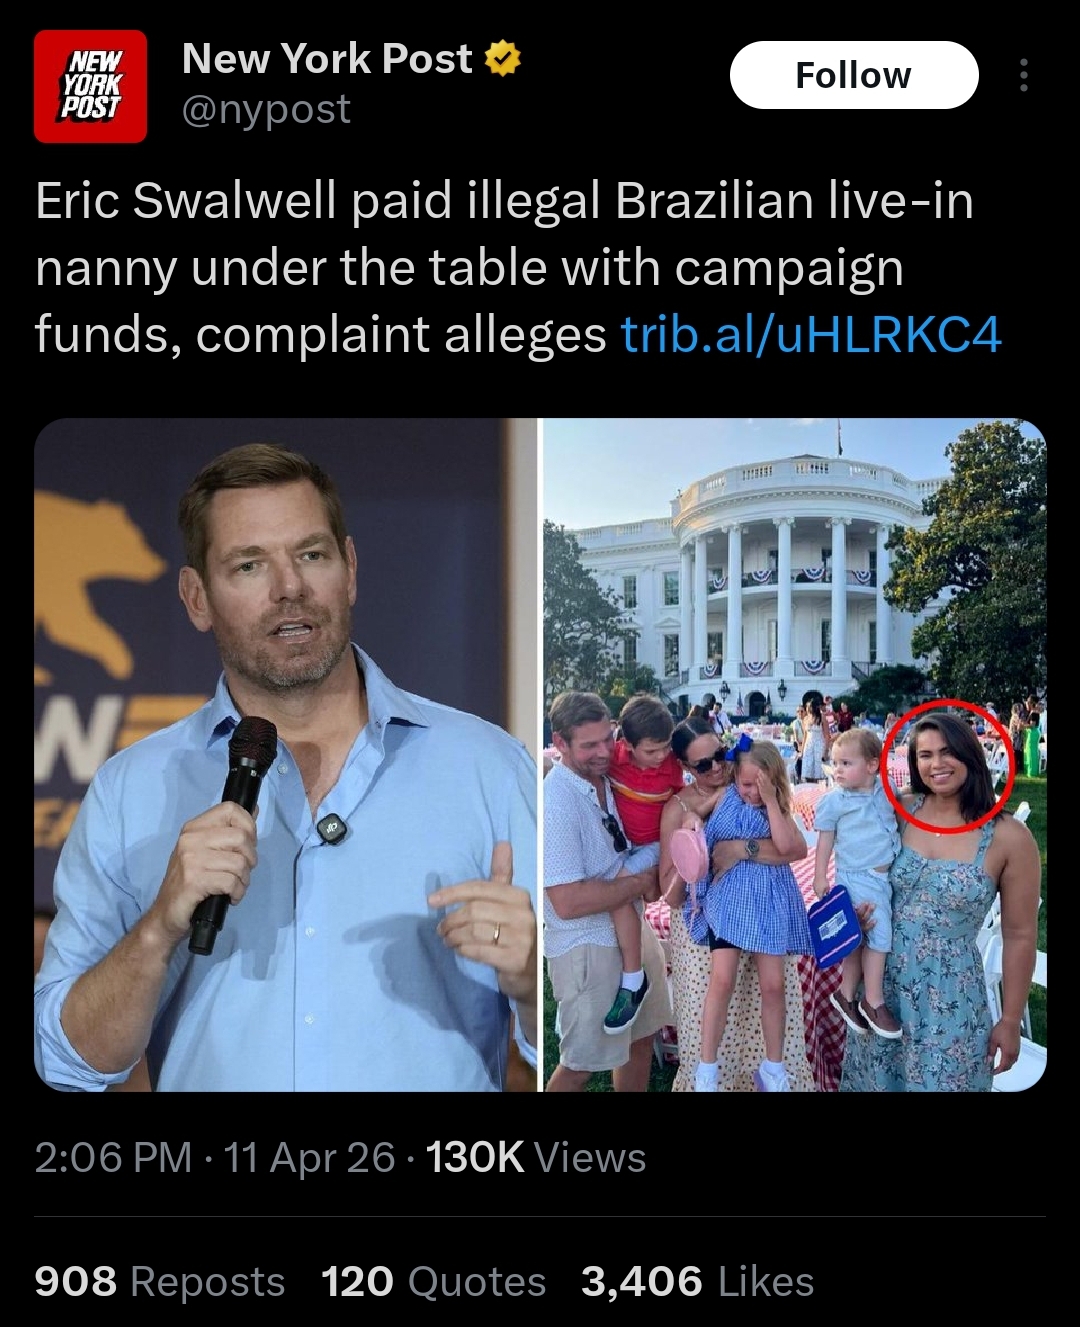
Task: View the White House family photo
Action: [795, 755]
